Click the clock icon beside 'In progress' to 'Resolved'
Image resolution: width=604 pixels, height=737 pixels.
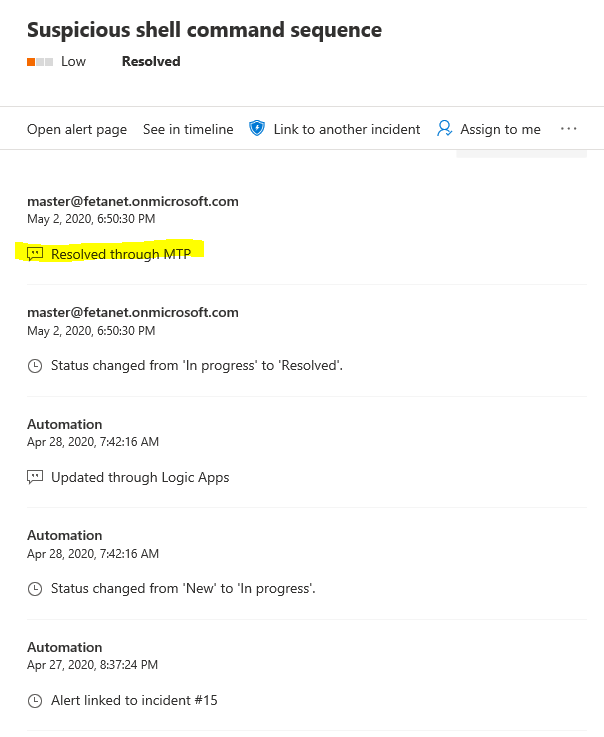(x=35, y=366)
